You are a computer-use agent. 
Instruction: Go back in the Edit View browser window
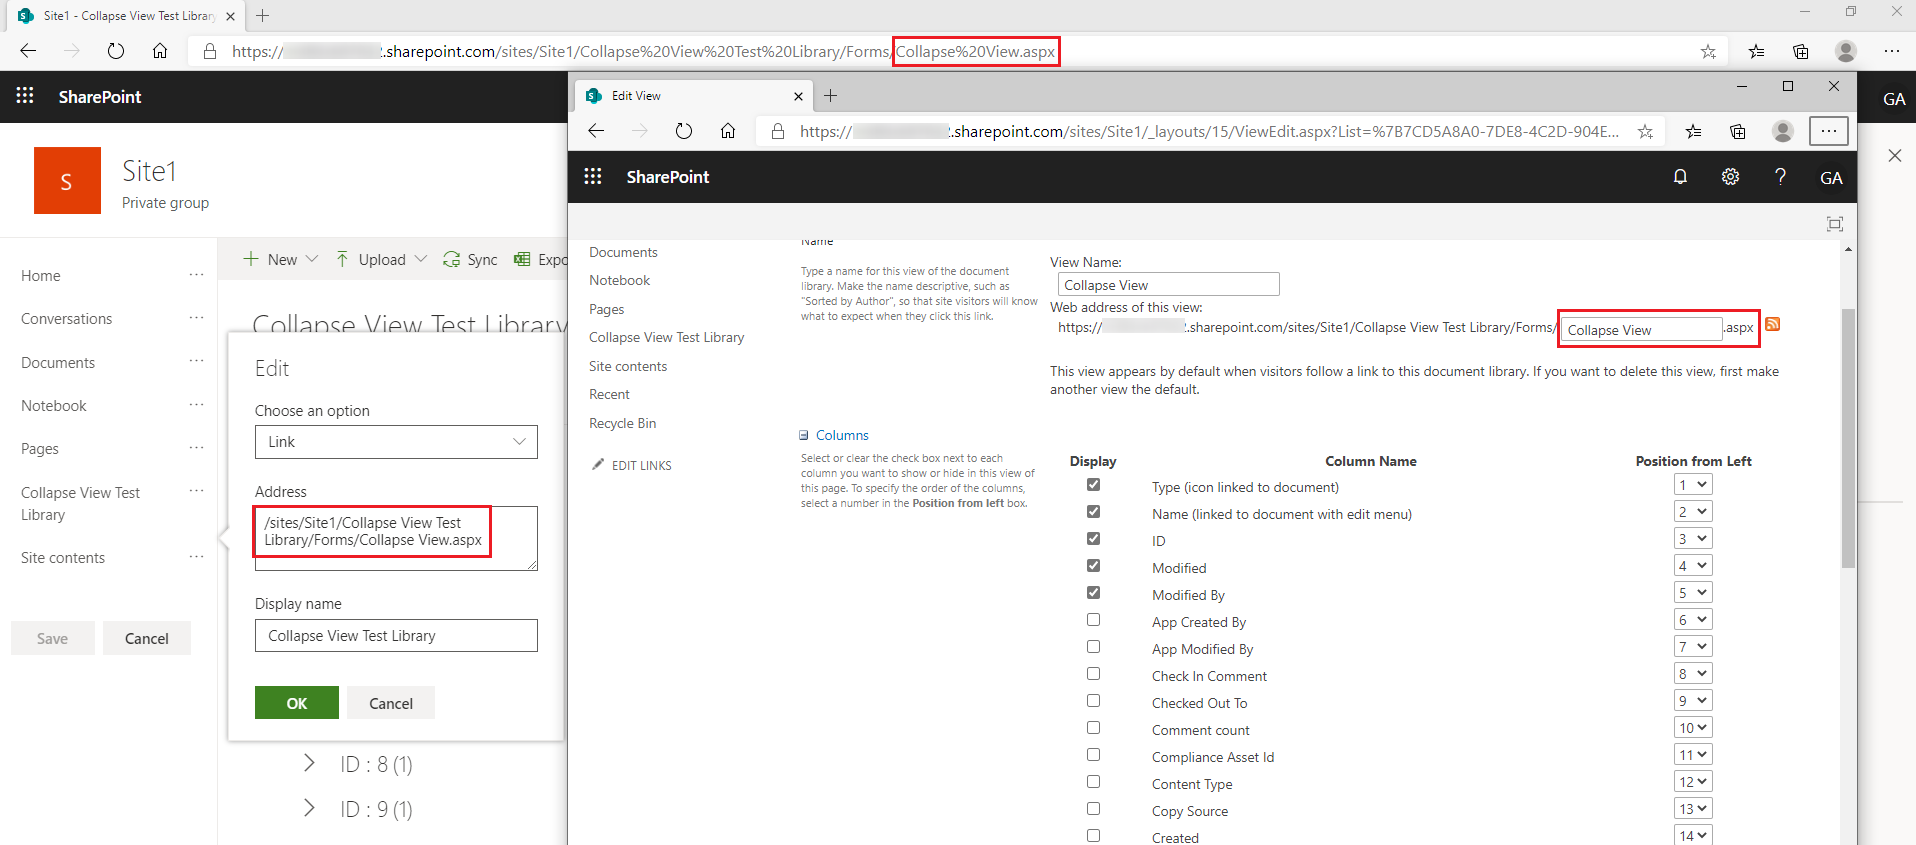596,131
